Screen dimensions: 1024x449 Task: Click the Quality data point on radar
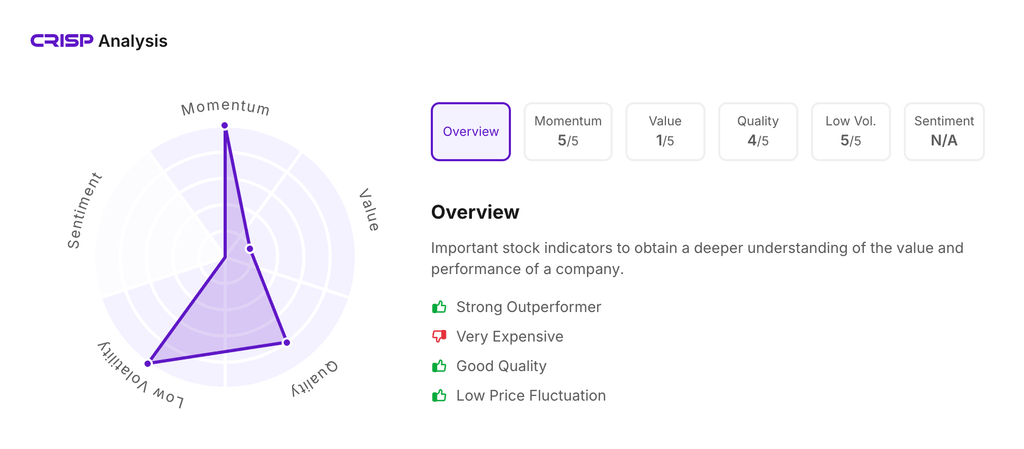[x=286, y=343]
